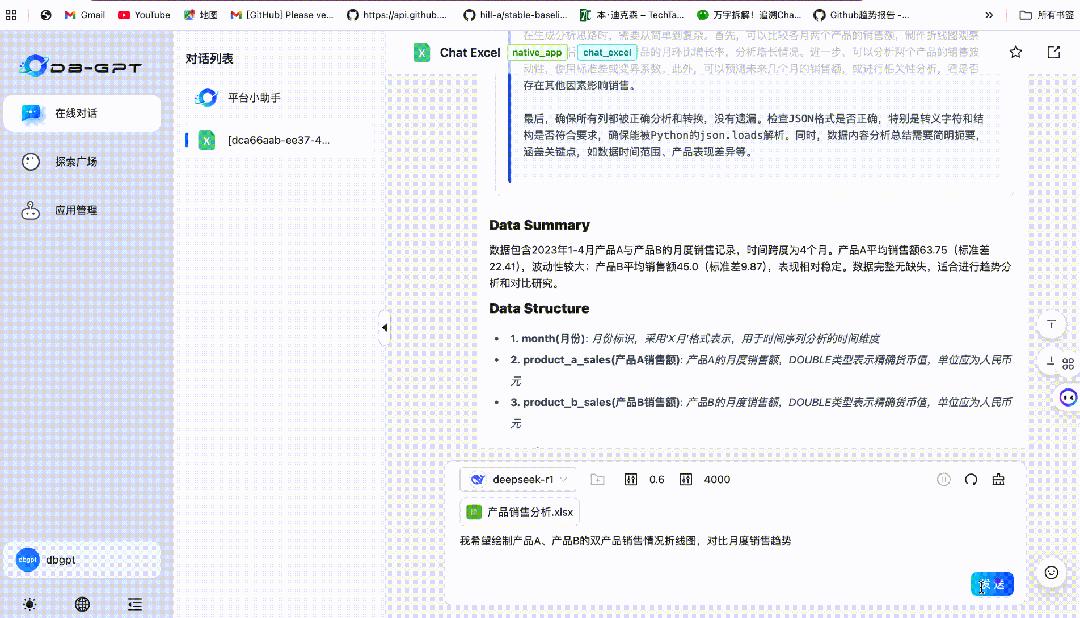1080x618 pixels.
Task: Click the pause response icon beside the input toolbar
Action: 943,479
